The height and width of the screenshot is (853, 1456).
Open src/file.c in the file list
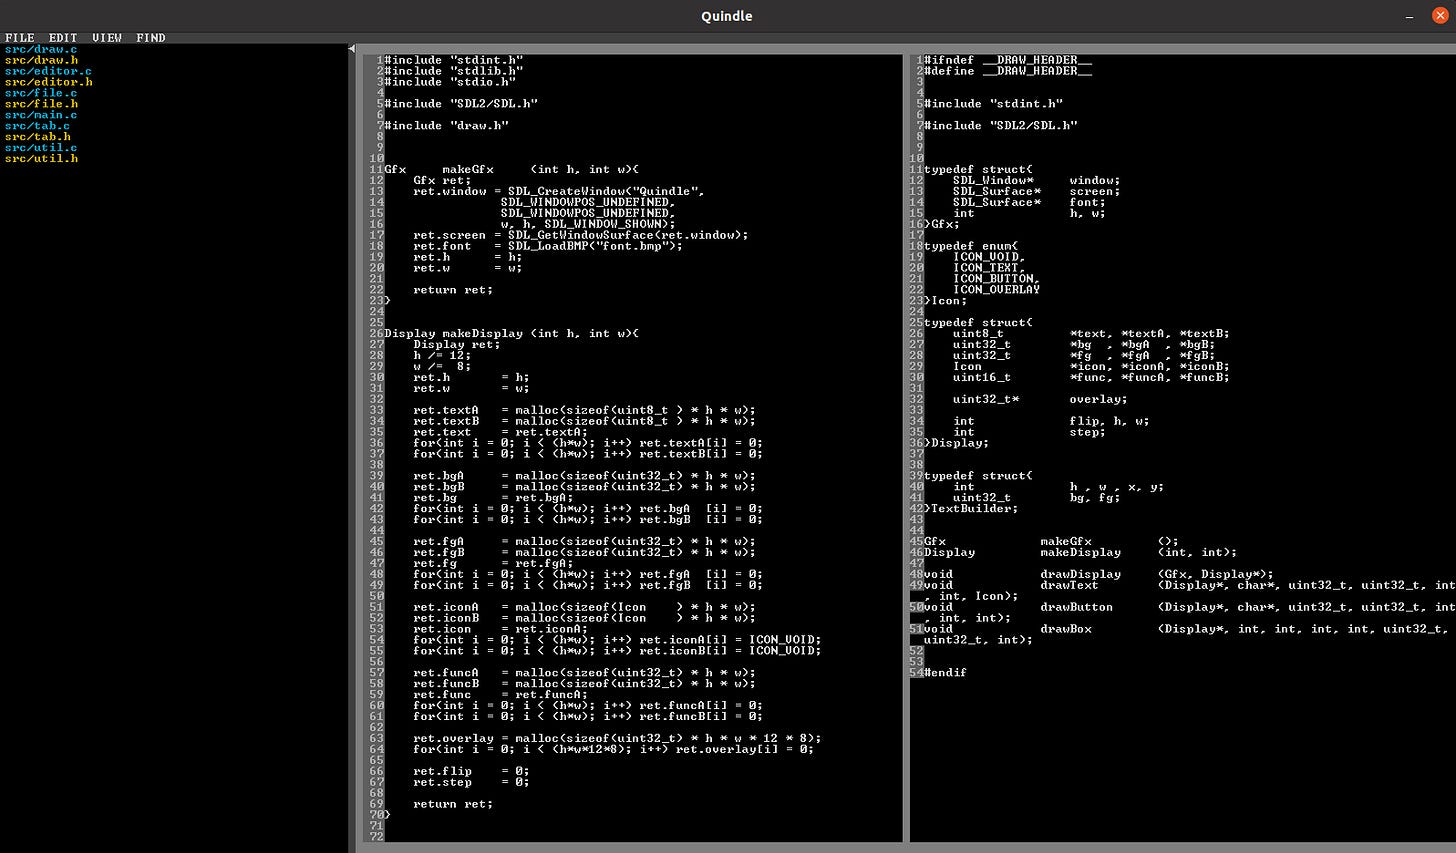(x=41, y=93)
